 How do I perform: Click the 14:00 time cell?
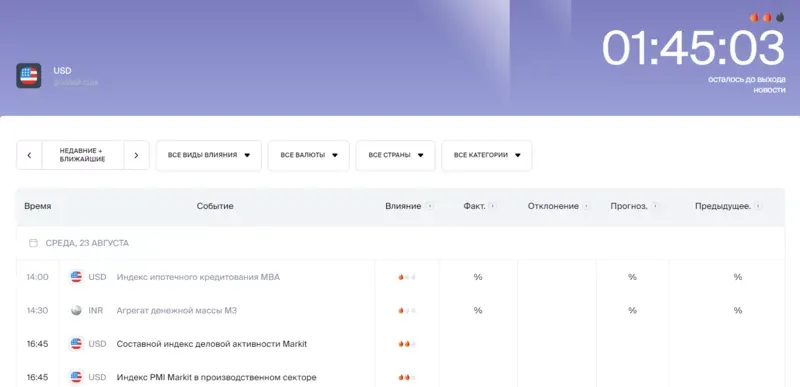pos(38,277)
